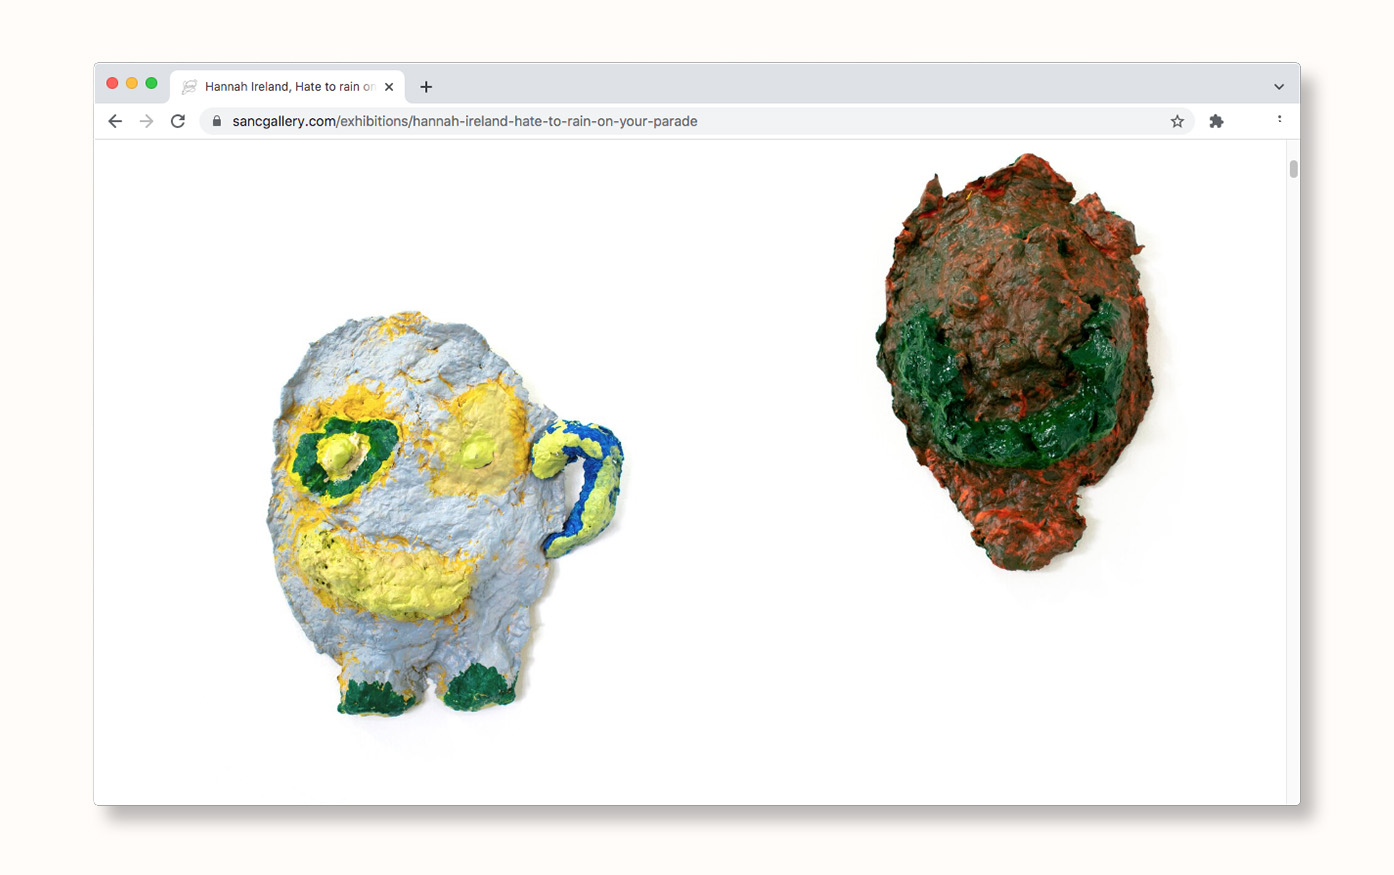Viewport: 1394px width, 875px height.
Task: Go back to the previous page
Action: [115, 121]
